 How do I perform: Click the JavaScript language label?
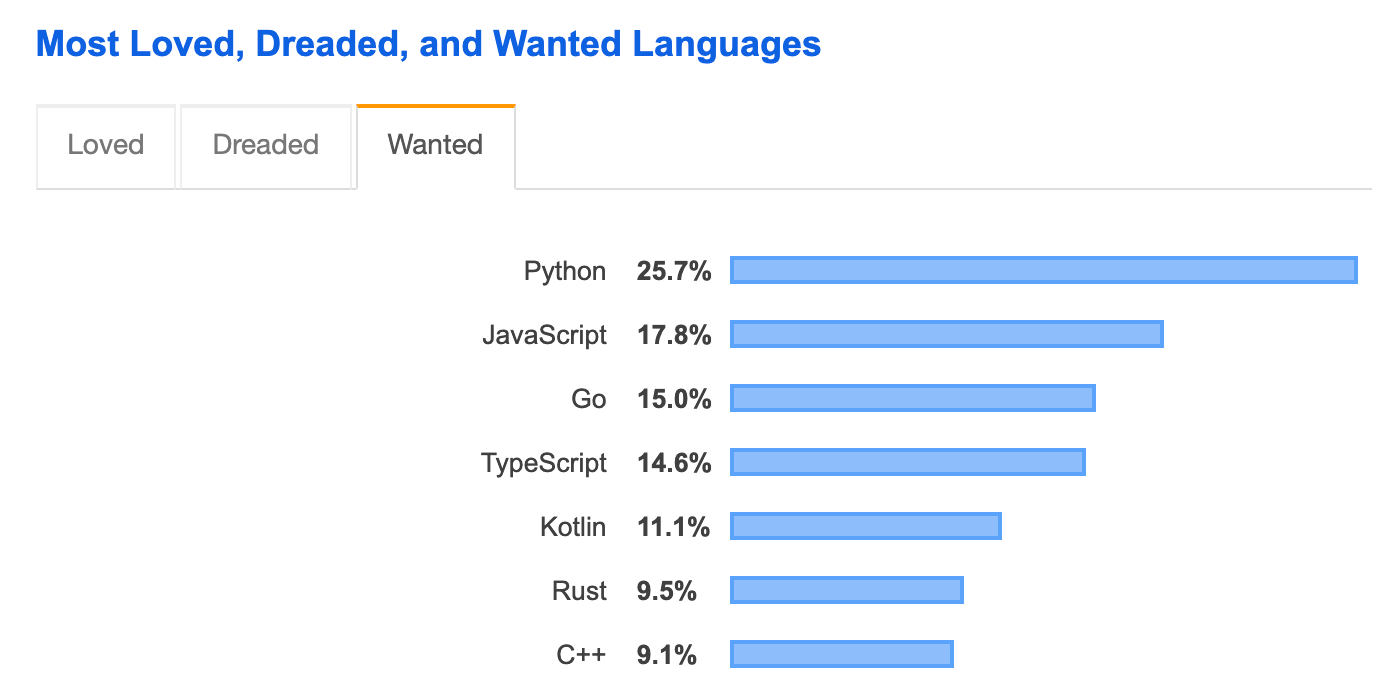545,334
